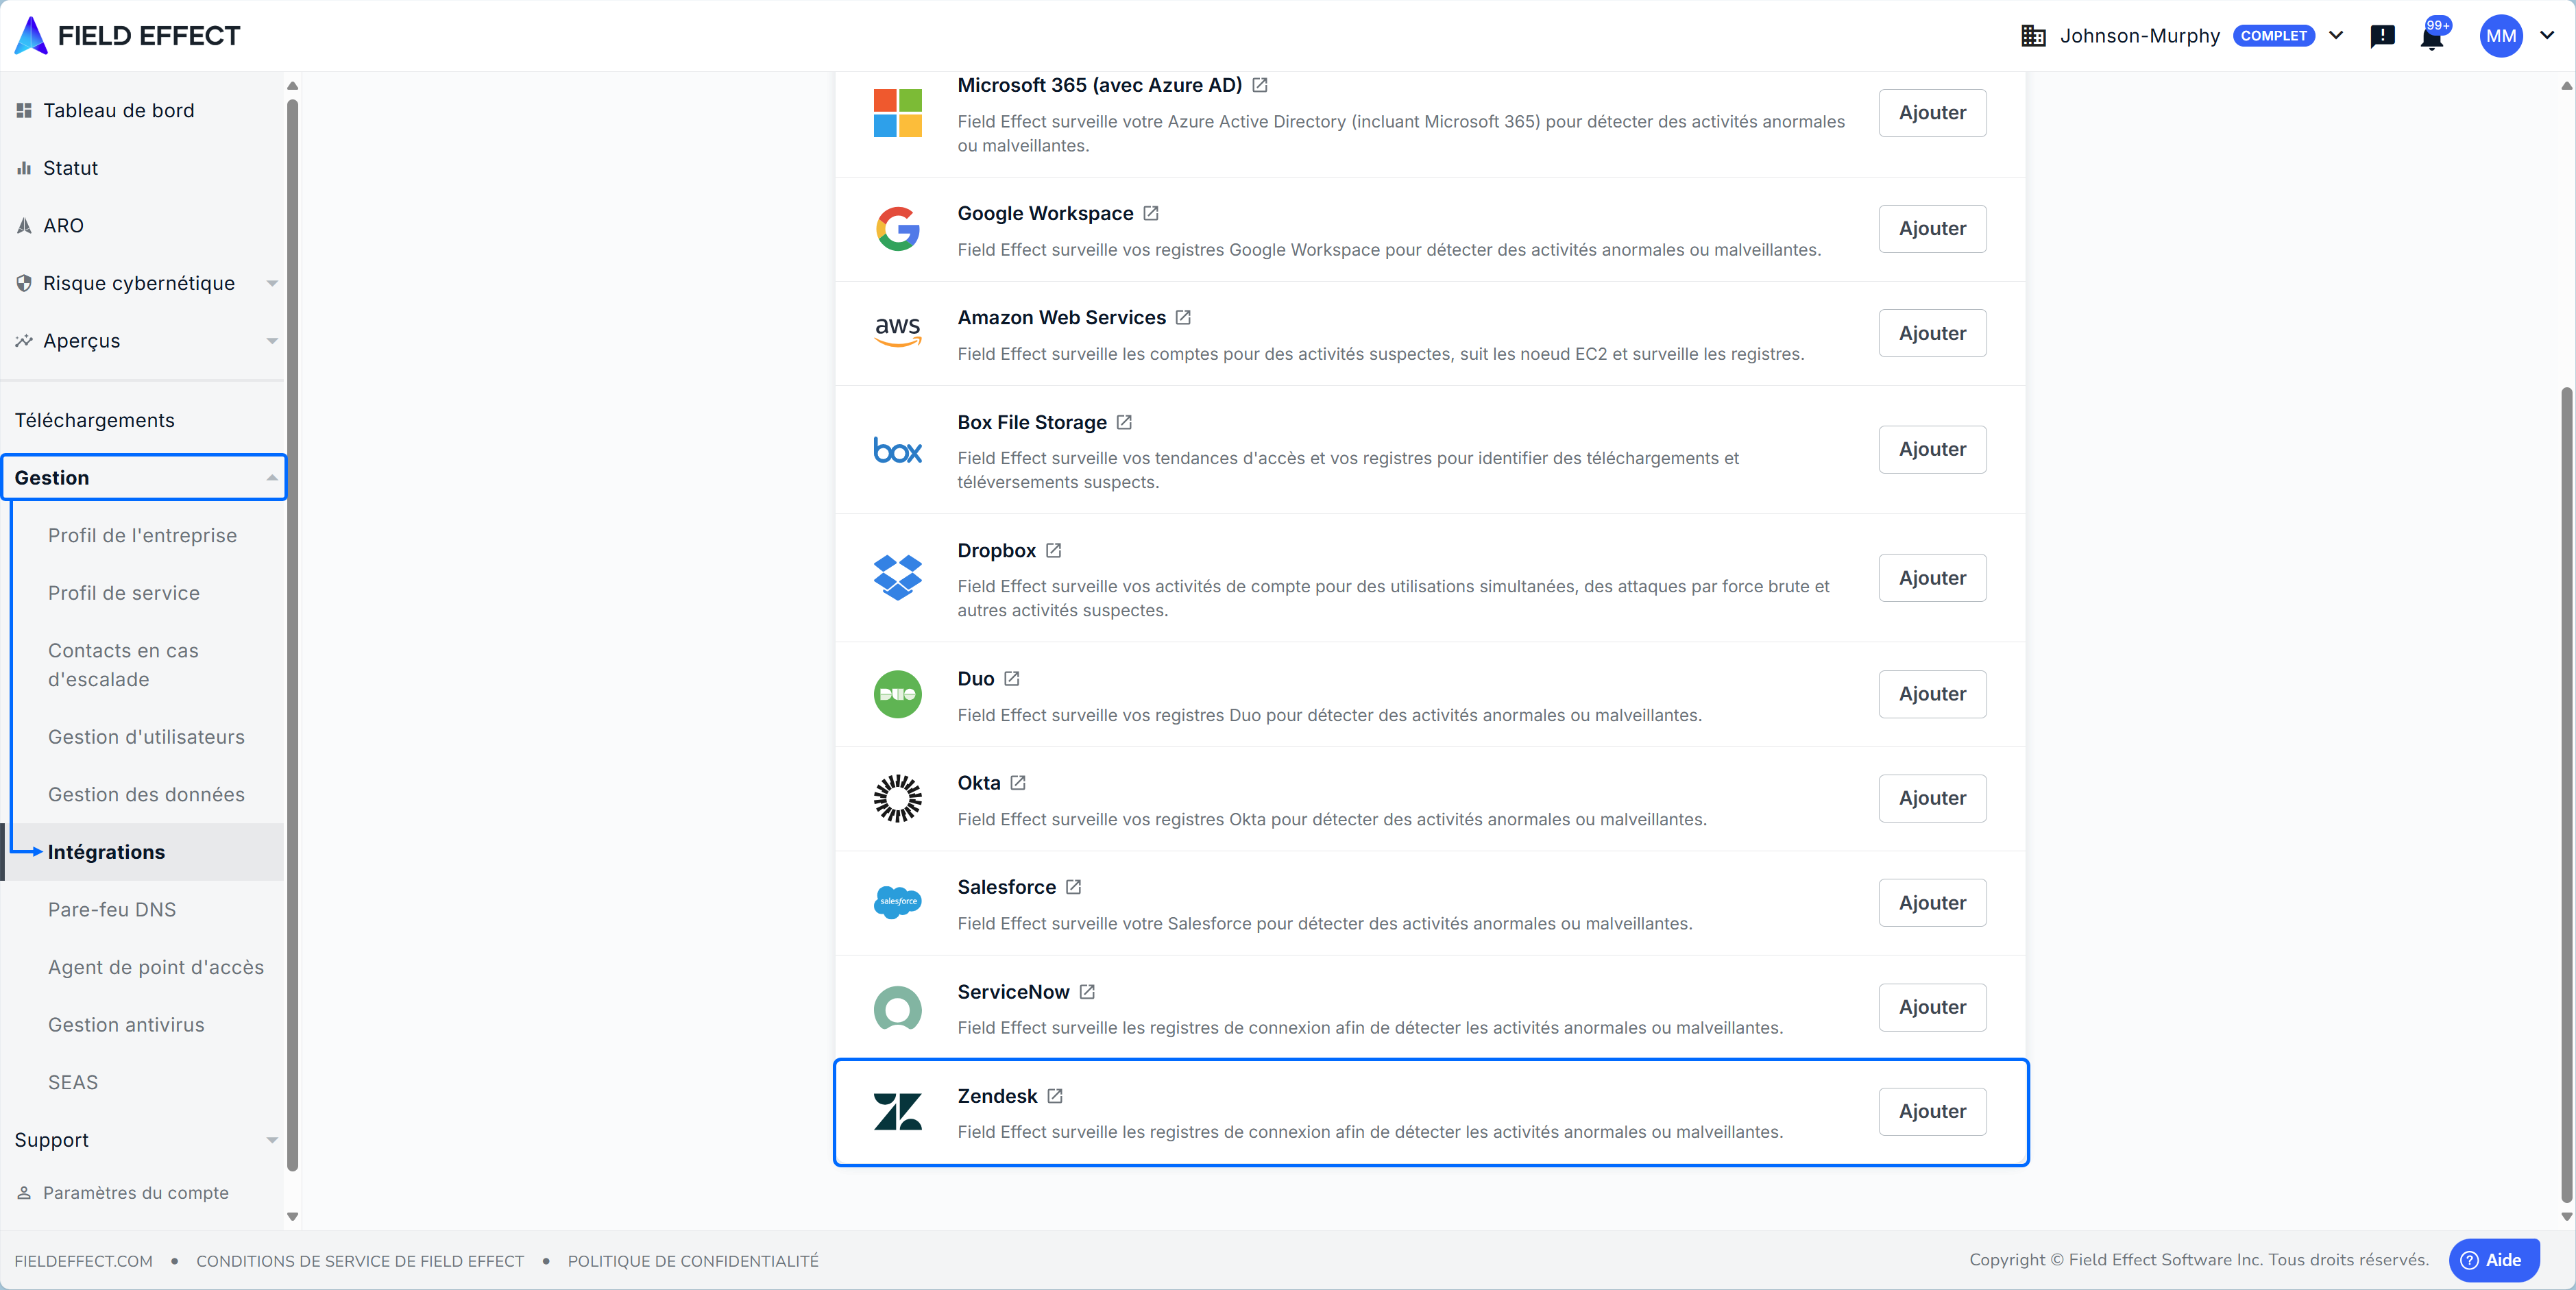Add the Amazon Web Services integration
The image size is (2576, 1290).
point(1931,333)
